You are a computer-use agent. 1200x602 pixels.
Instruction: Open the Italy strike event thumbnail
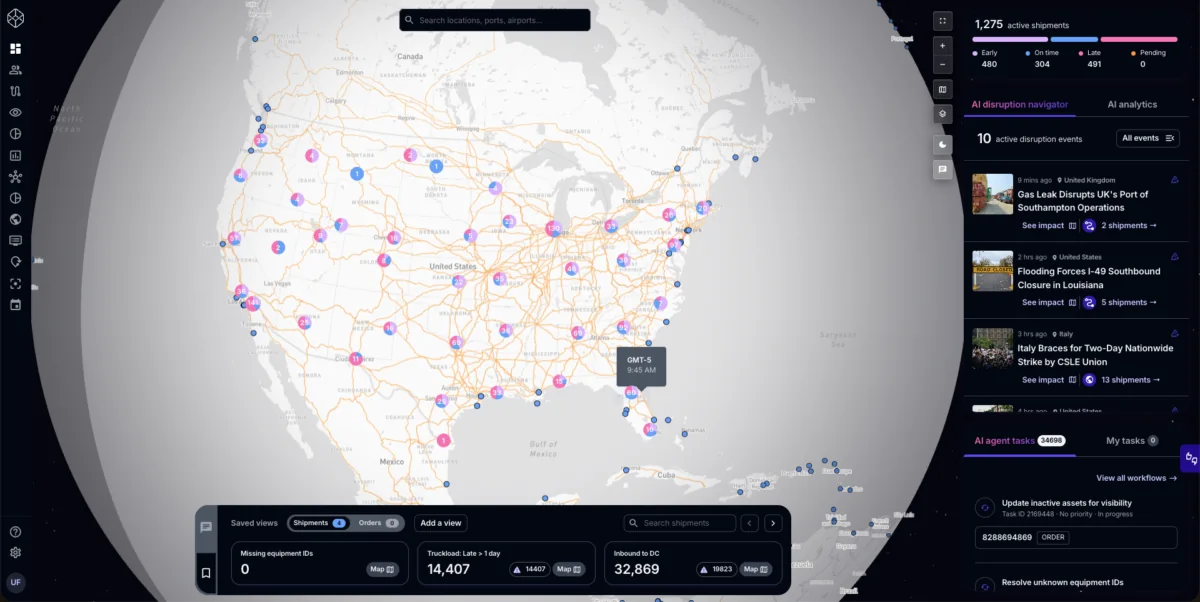click(992, 347)
